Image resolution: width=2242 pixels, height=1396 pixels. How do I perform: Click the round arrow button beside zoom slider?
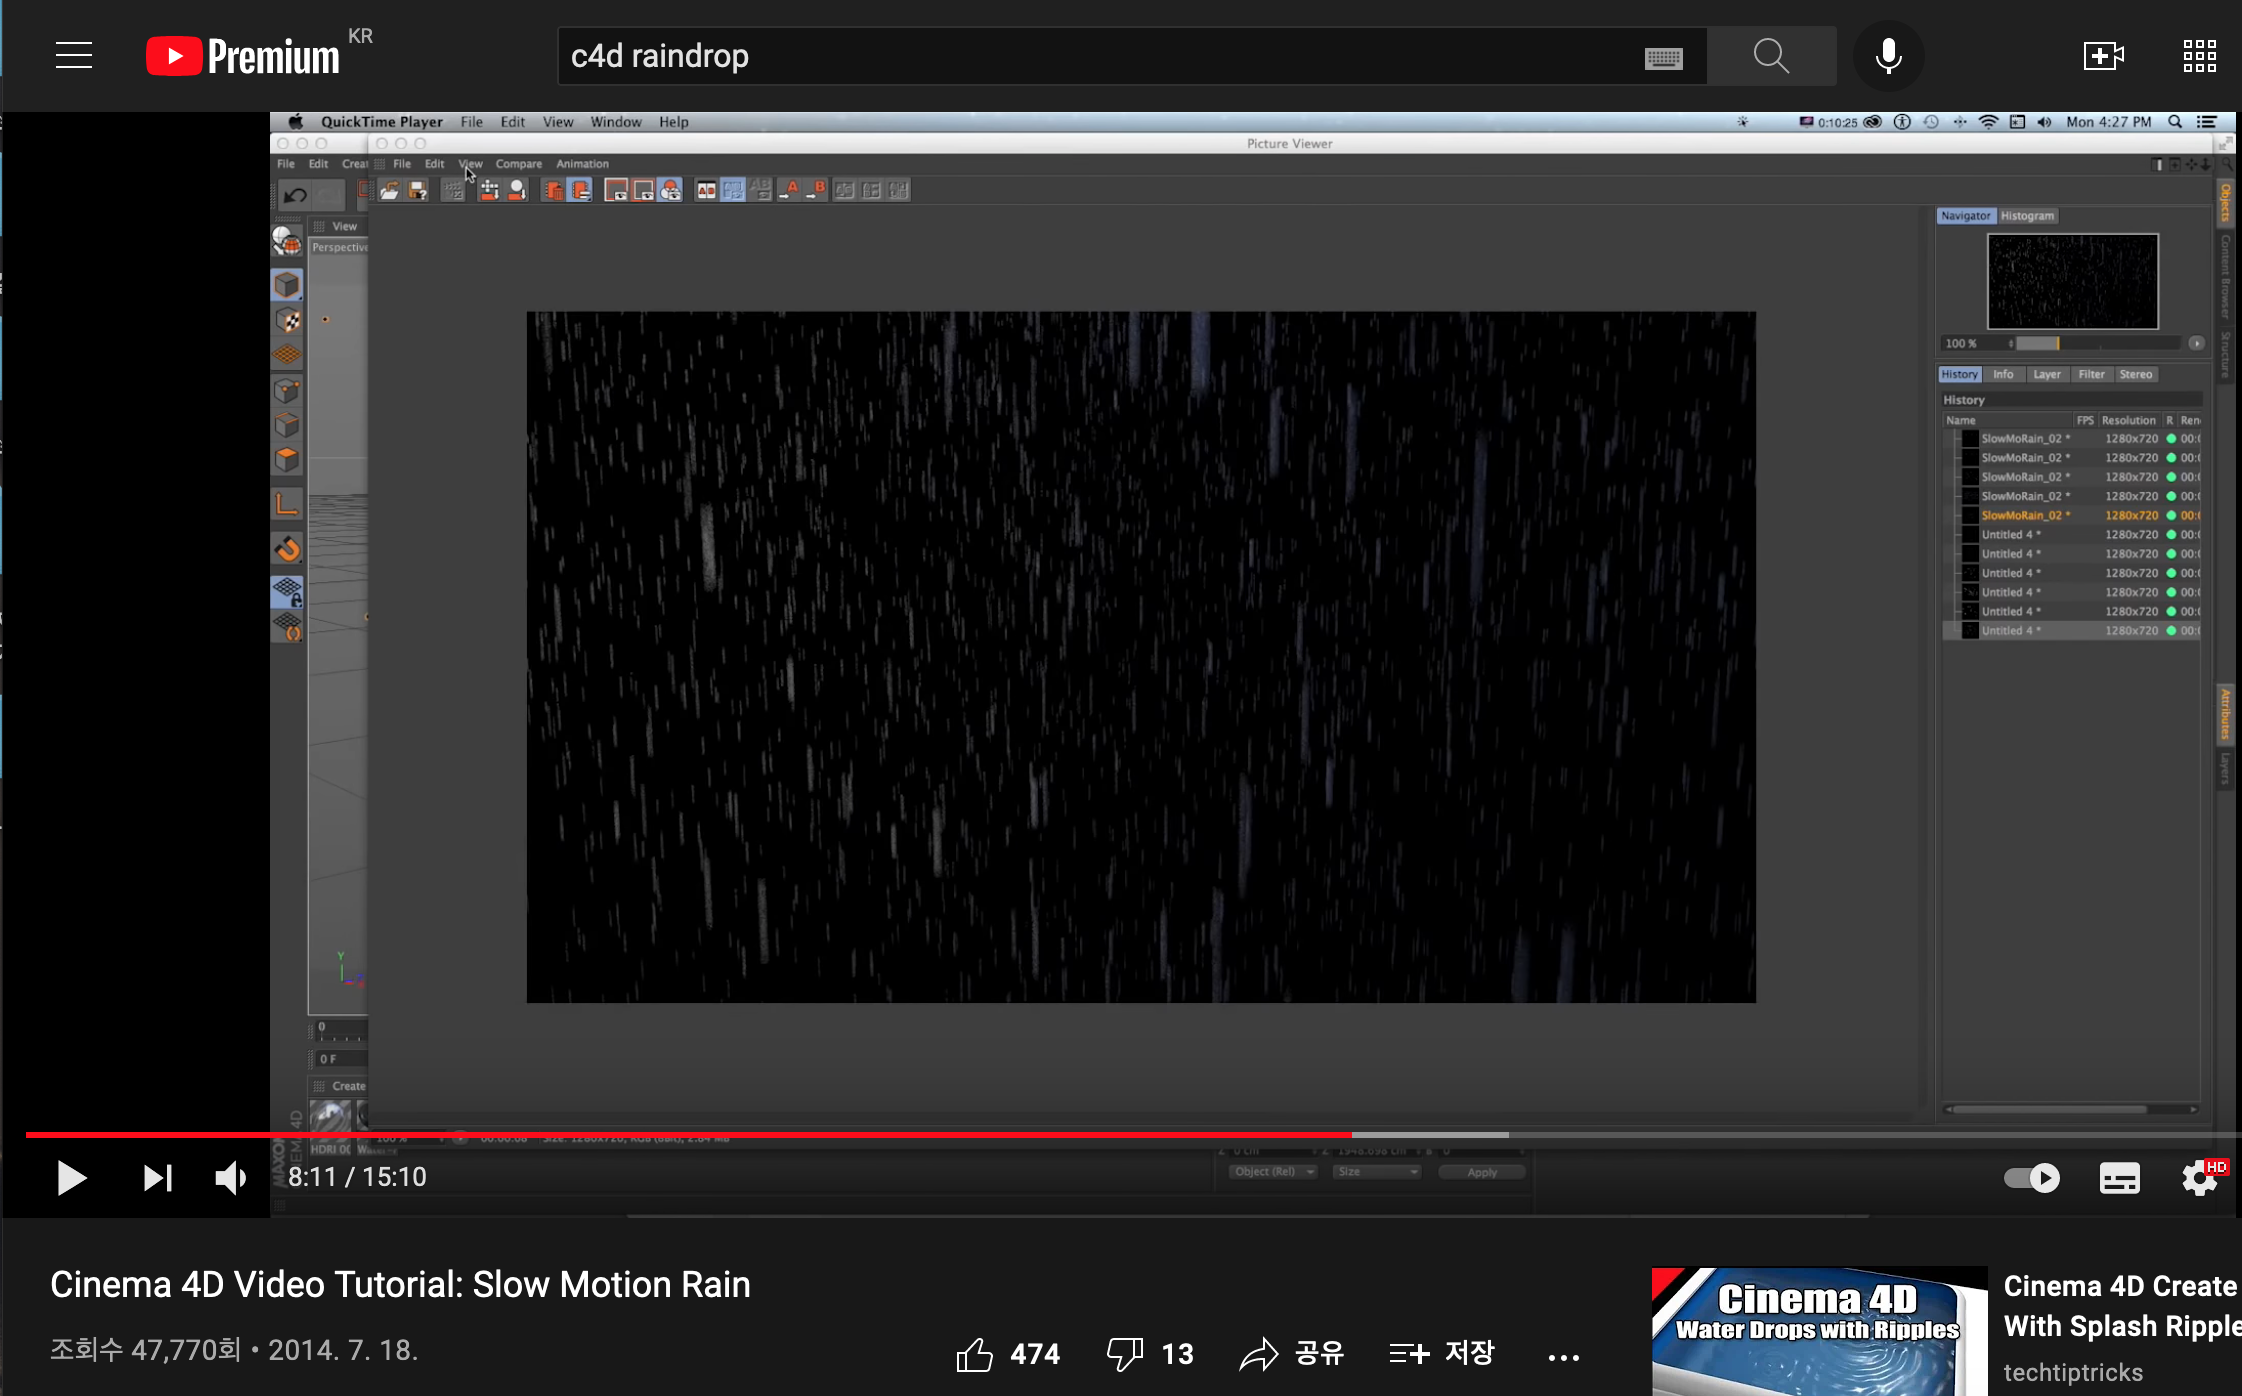(x=2196, y=343)
